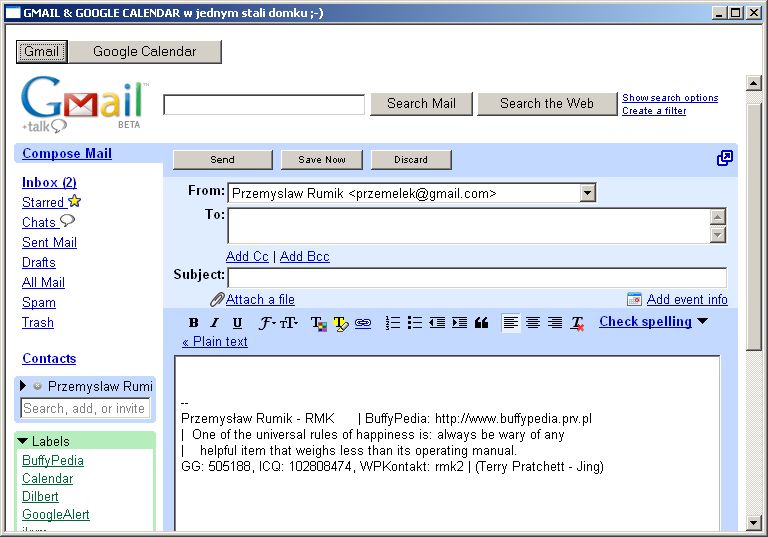Viewport: 768px width, 537px height.
Task: Switch to Plain text mode
Action: (215, 342)
